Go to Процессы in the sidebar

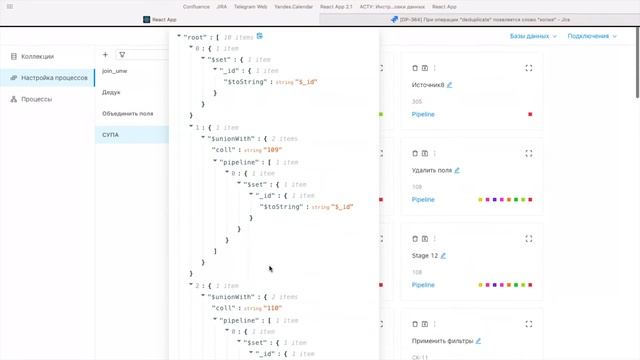(36, 99)
